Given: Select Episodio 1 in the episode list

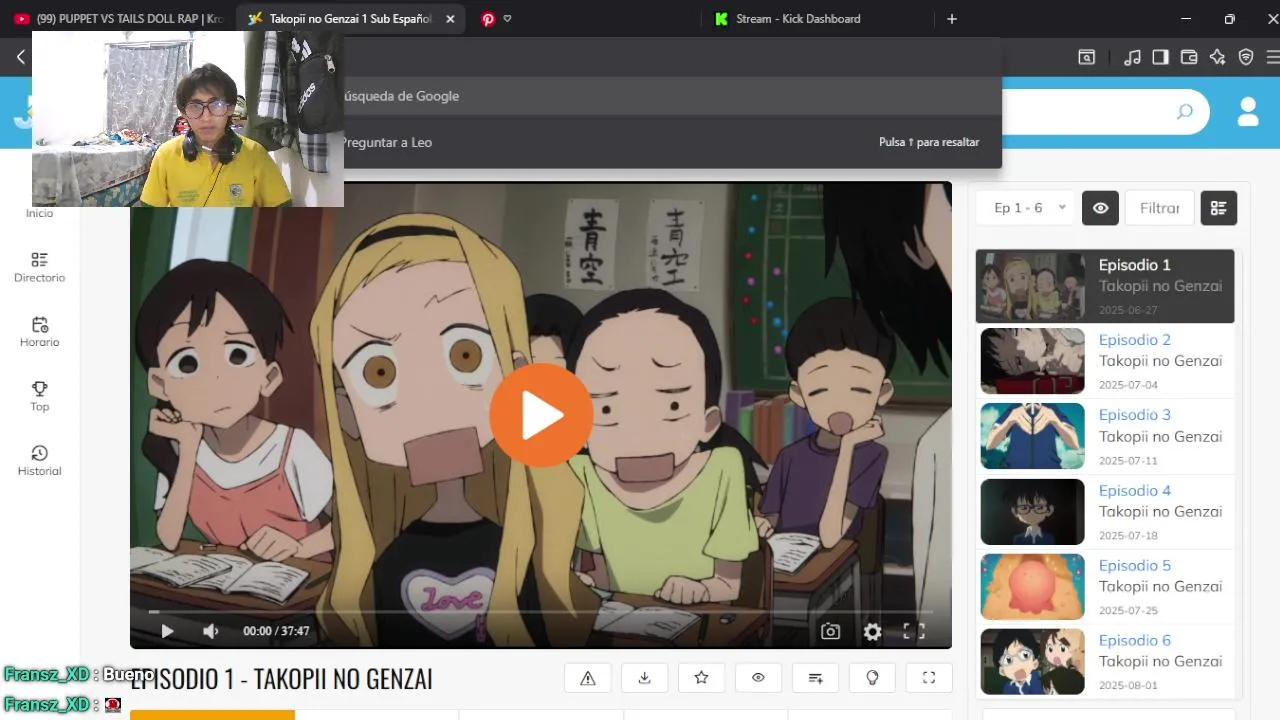Looking at the screenshot, I should (x=1105, y=286).
